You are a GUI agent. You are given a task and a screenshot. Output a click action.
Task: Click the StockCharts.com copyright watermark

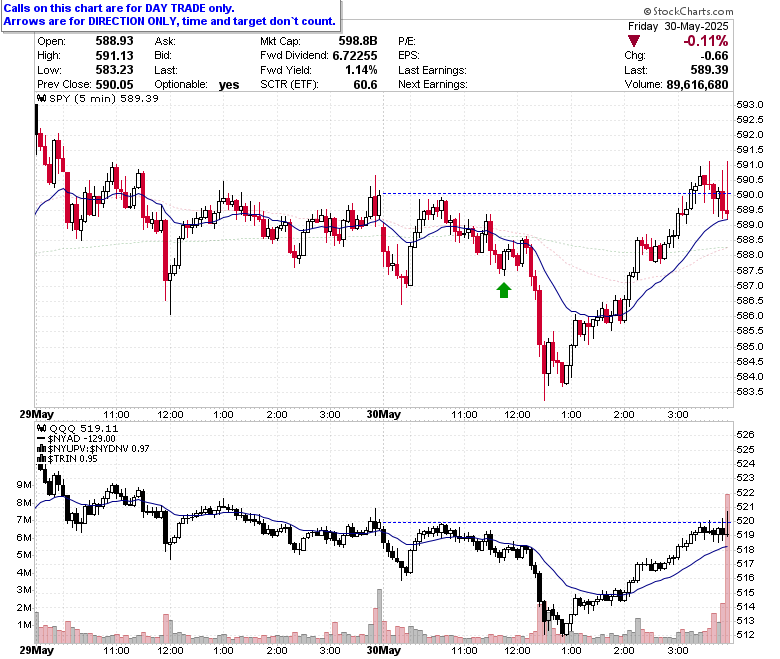(x=688, y=11)
